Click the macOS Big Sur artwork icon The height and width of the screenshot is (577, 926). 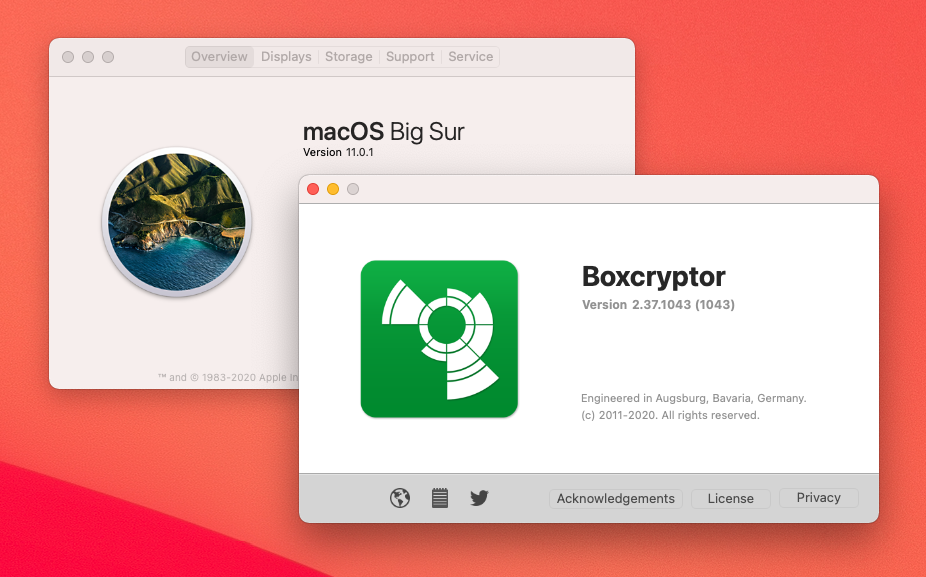[177, 221]
